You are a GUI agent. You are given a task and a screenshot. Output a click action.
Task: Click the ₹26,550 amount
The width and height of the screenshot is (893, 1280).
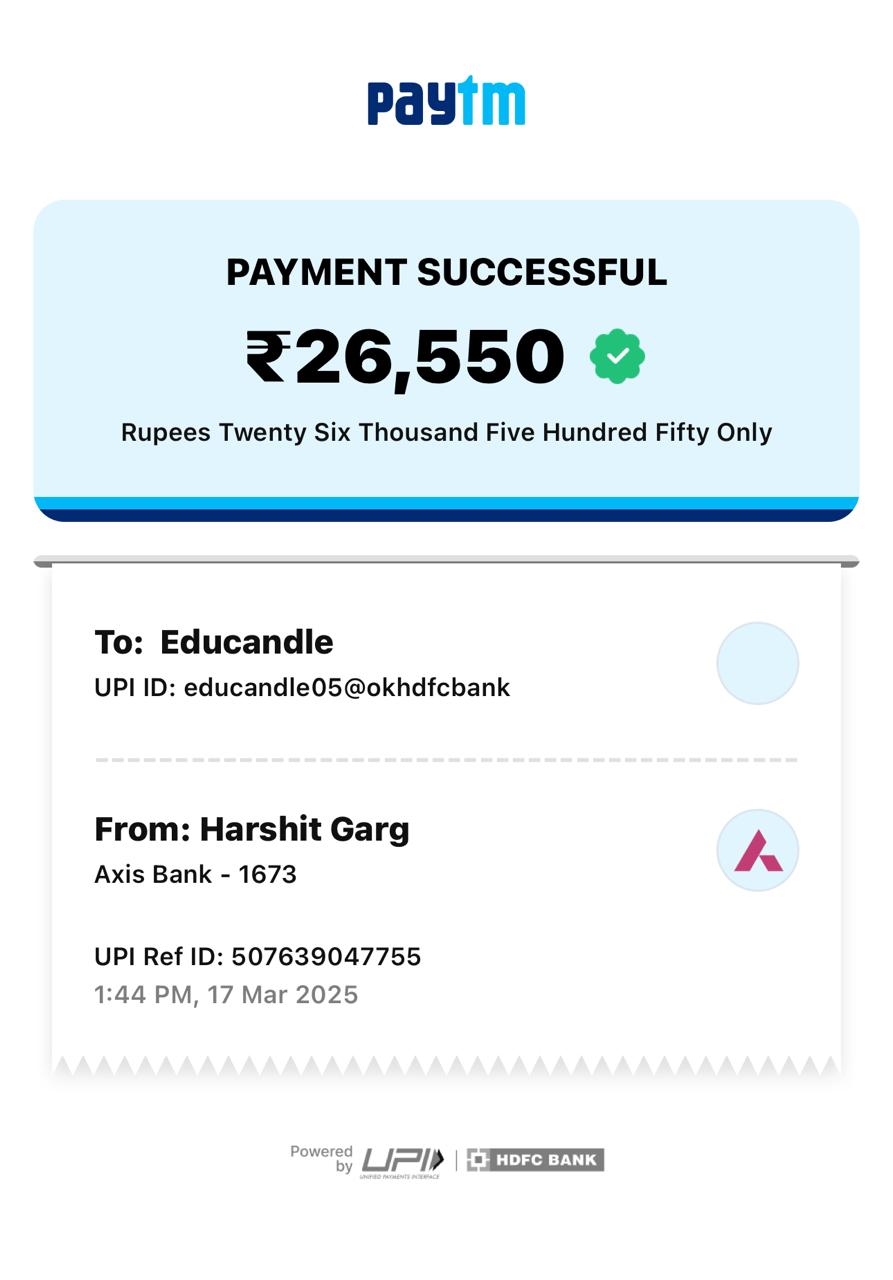pyautogui.click(x=405, y=357)
